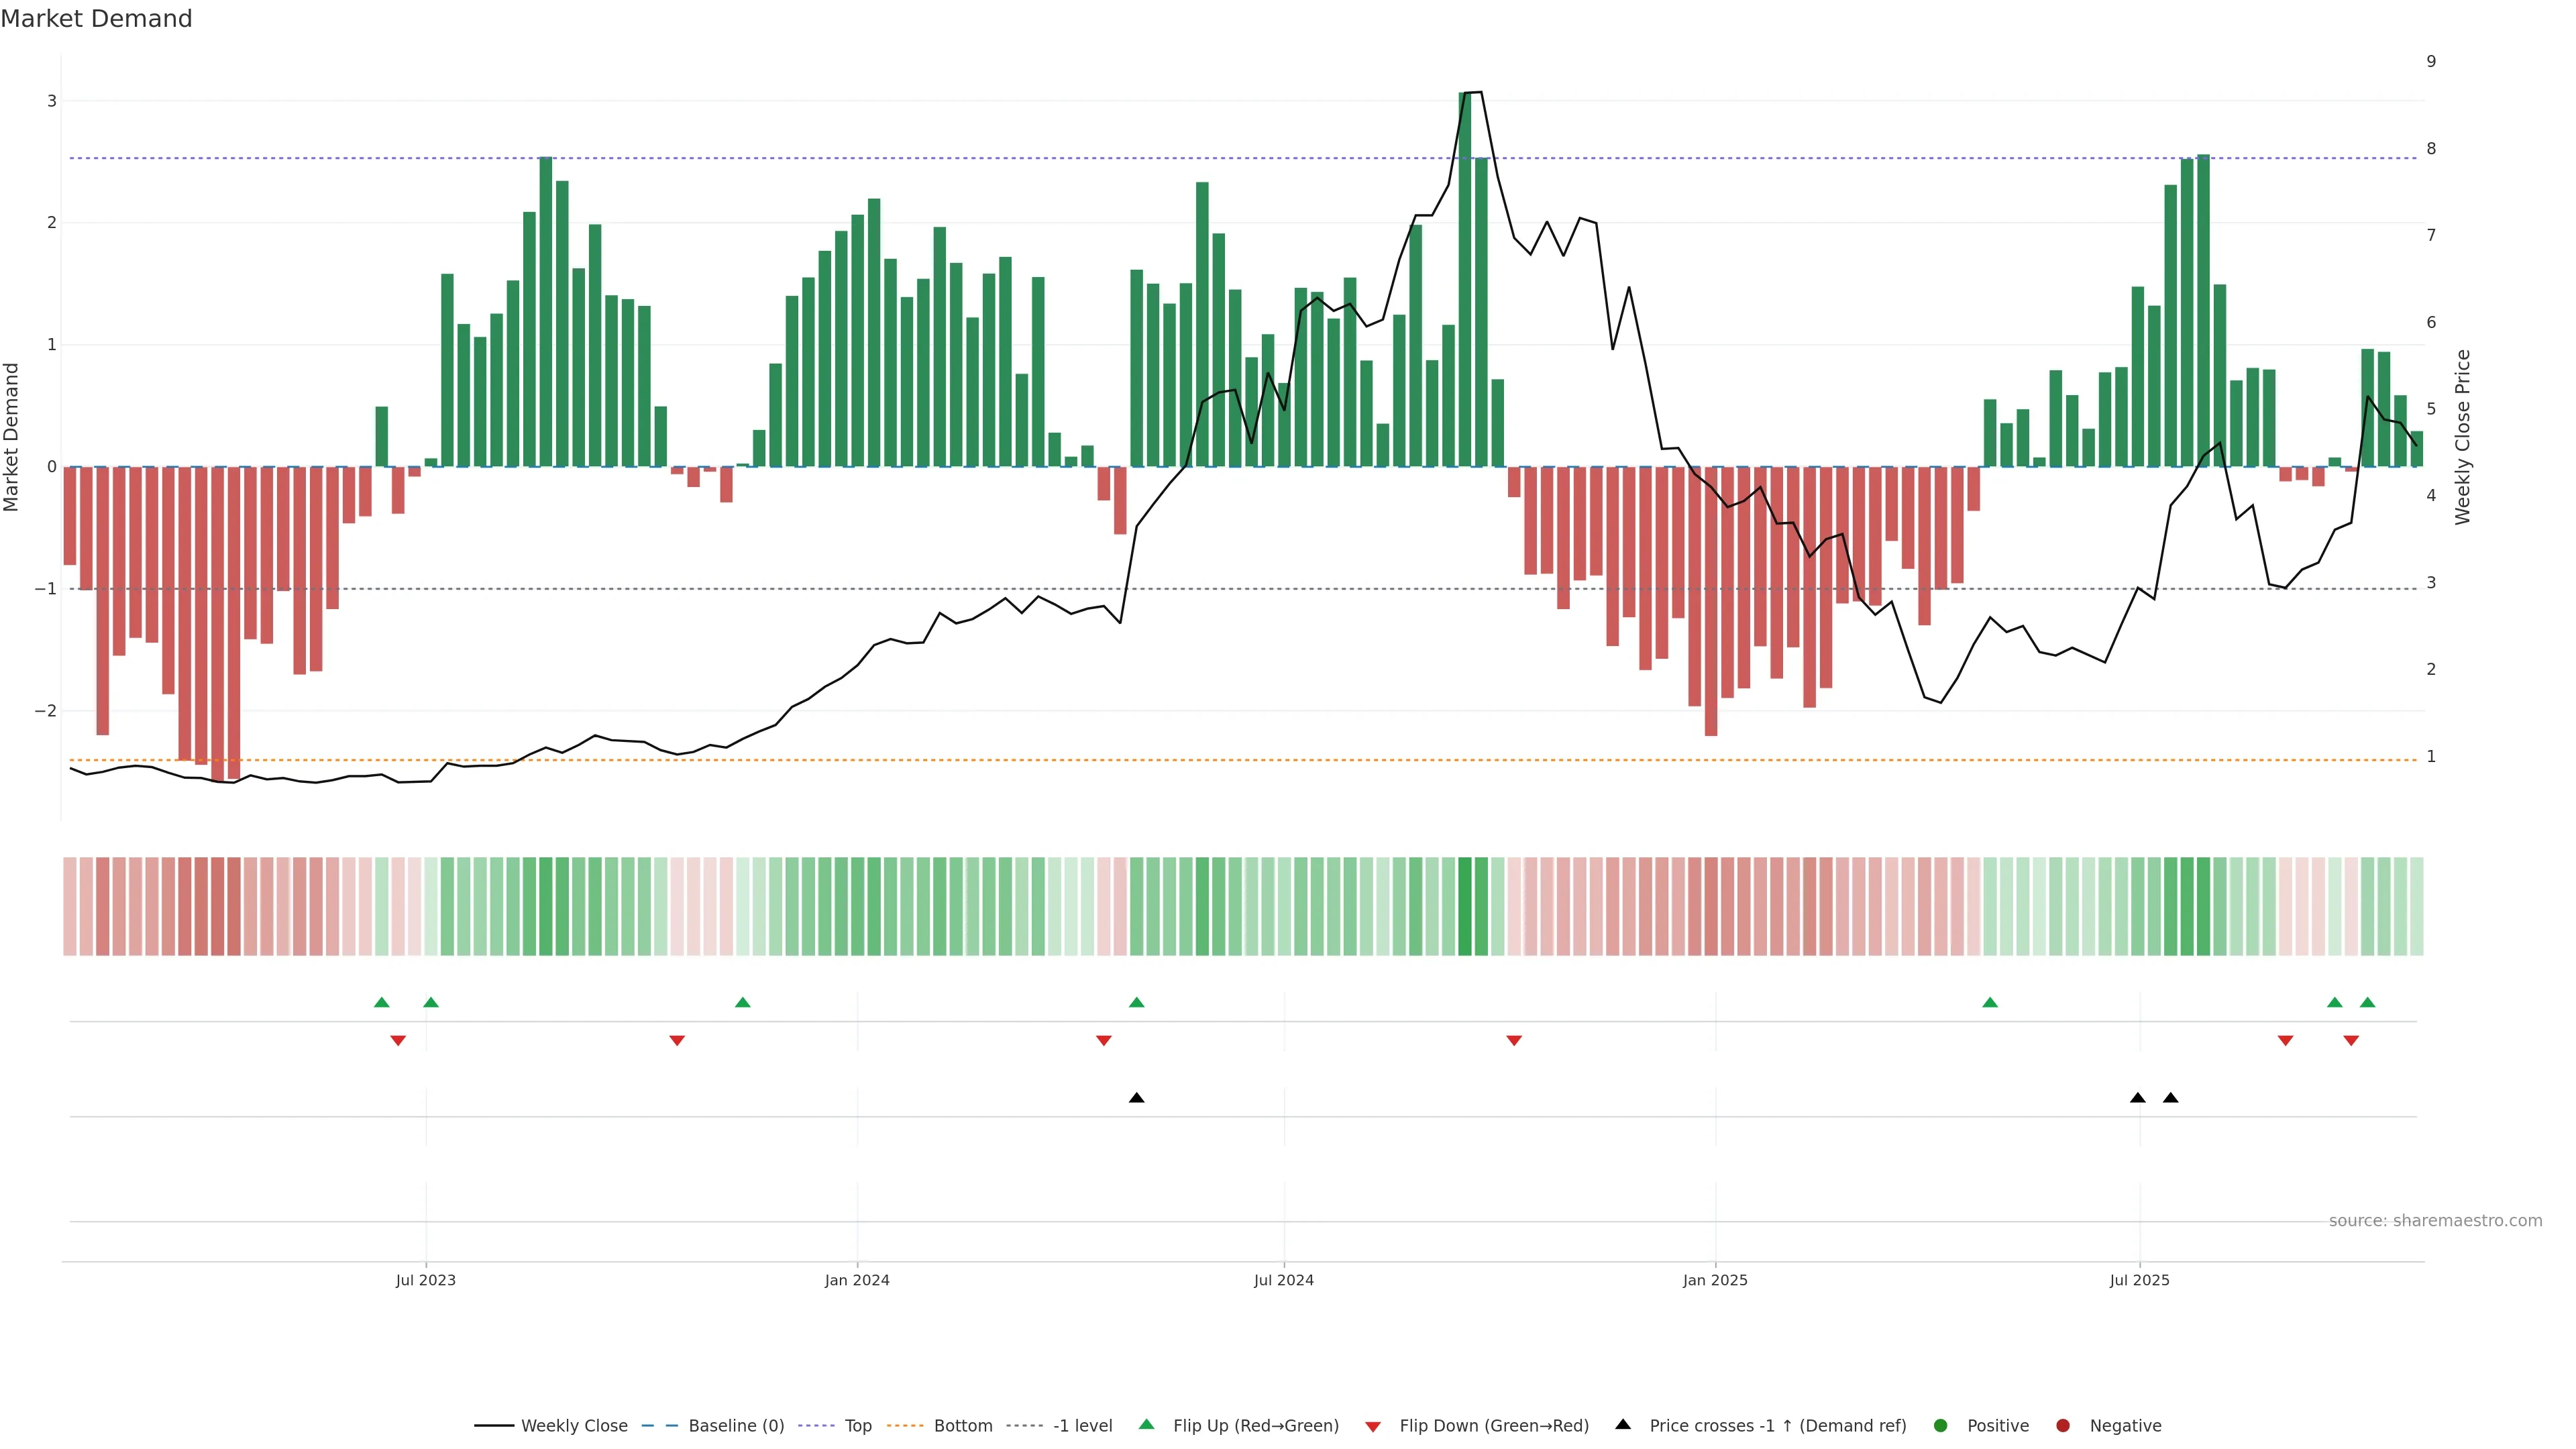This screenshot has height=1449, width=2576.
Task: Click green Flip Up legend triangle
Action: tap(1146, 1425)
